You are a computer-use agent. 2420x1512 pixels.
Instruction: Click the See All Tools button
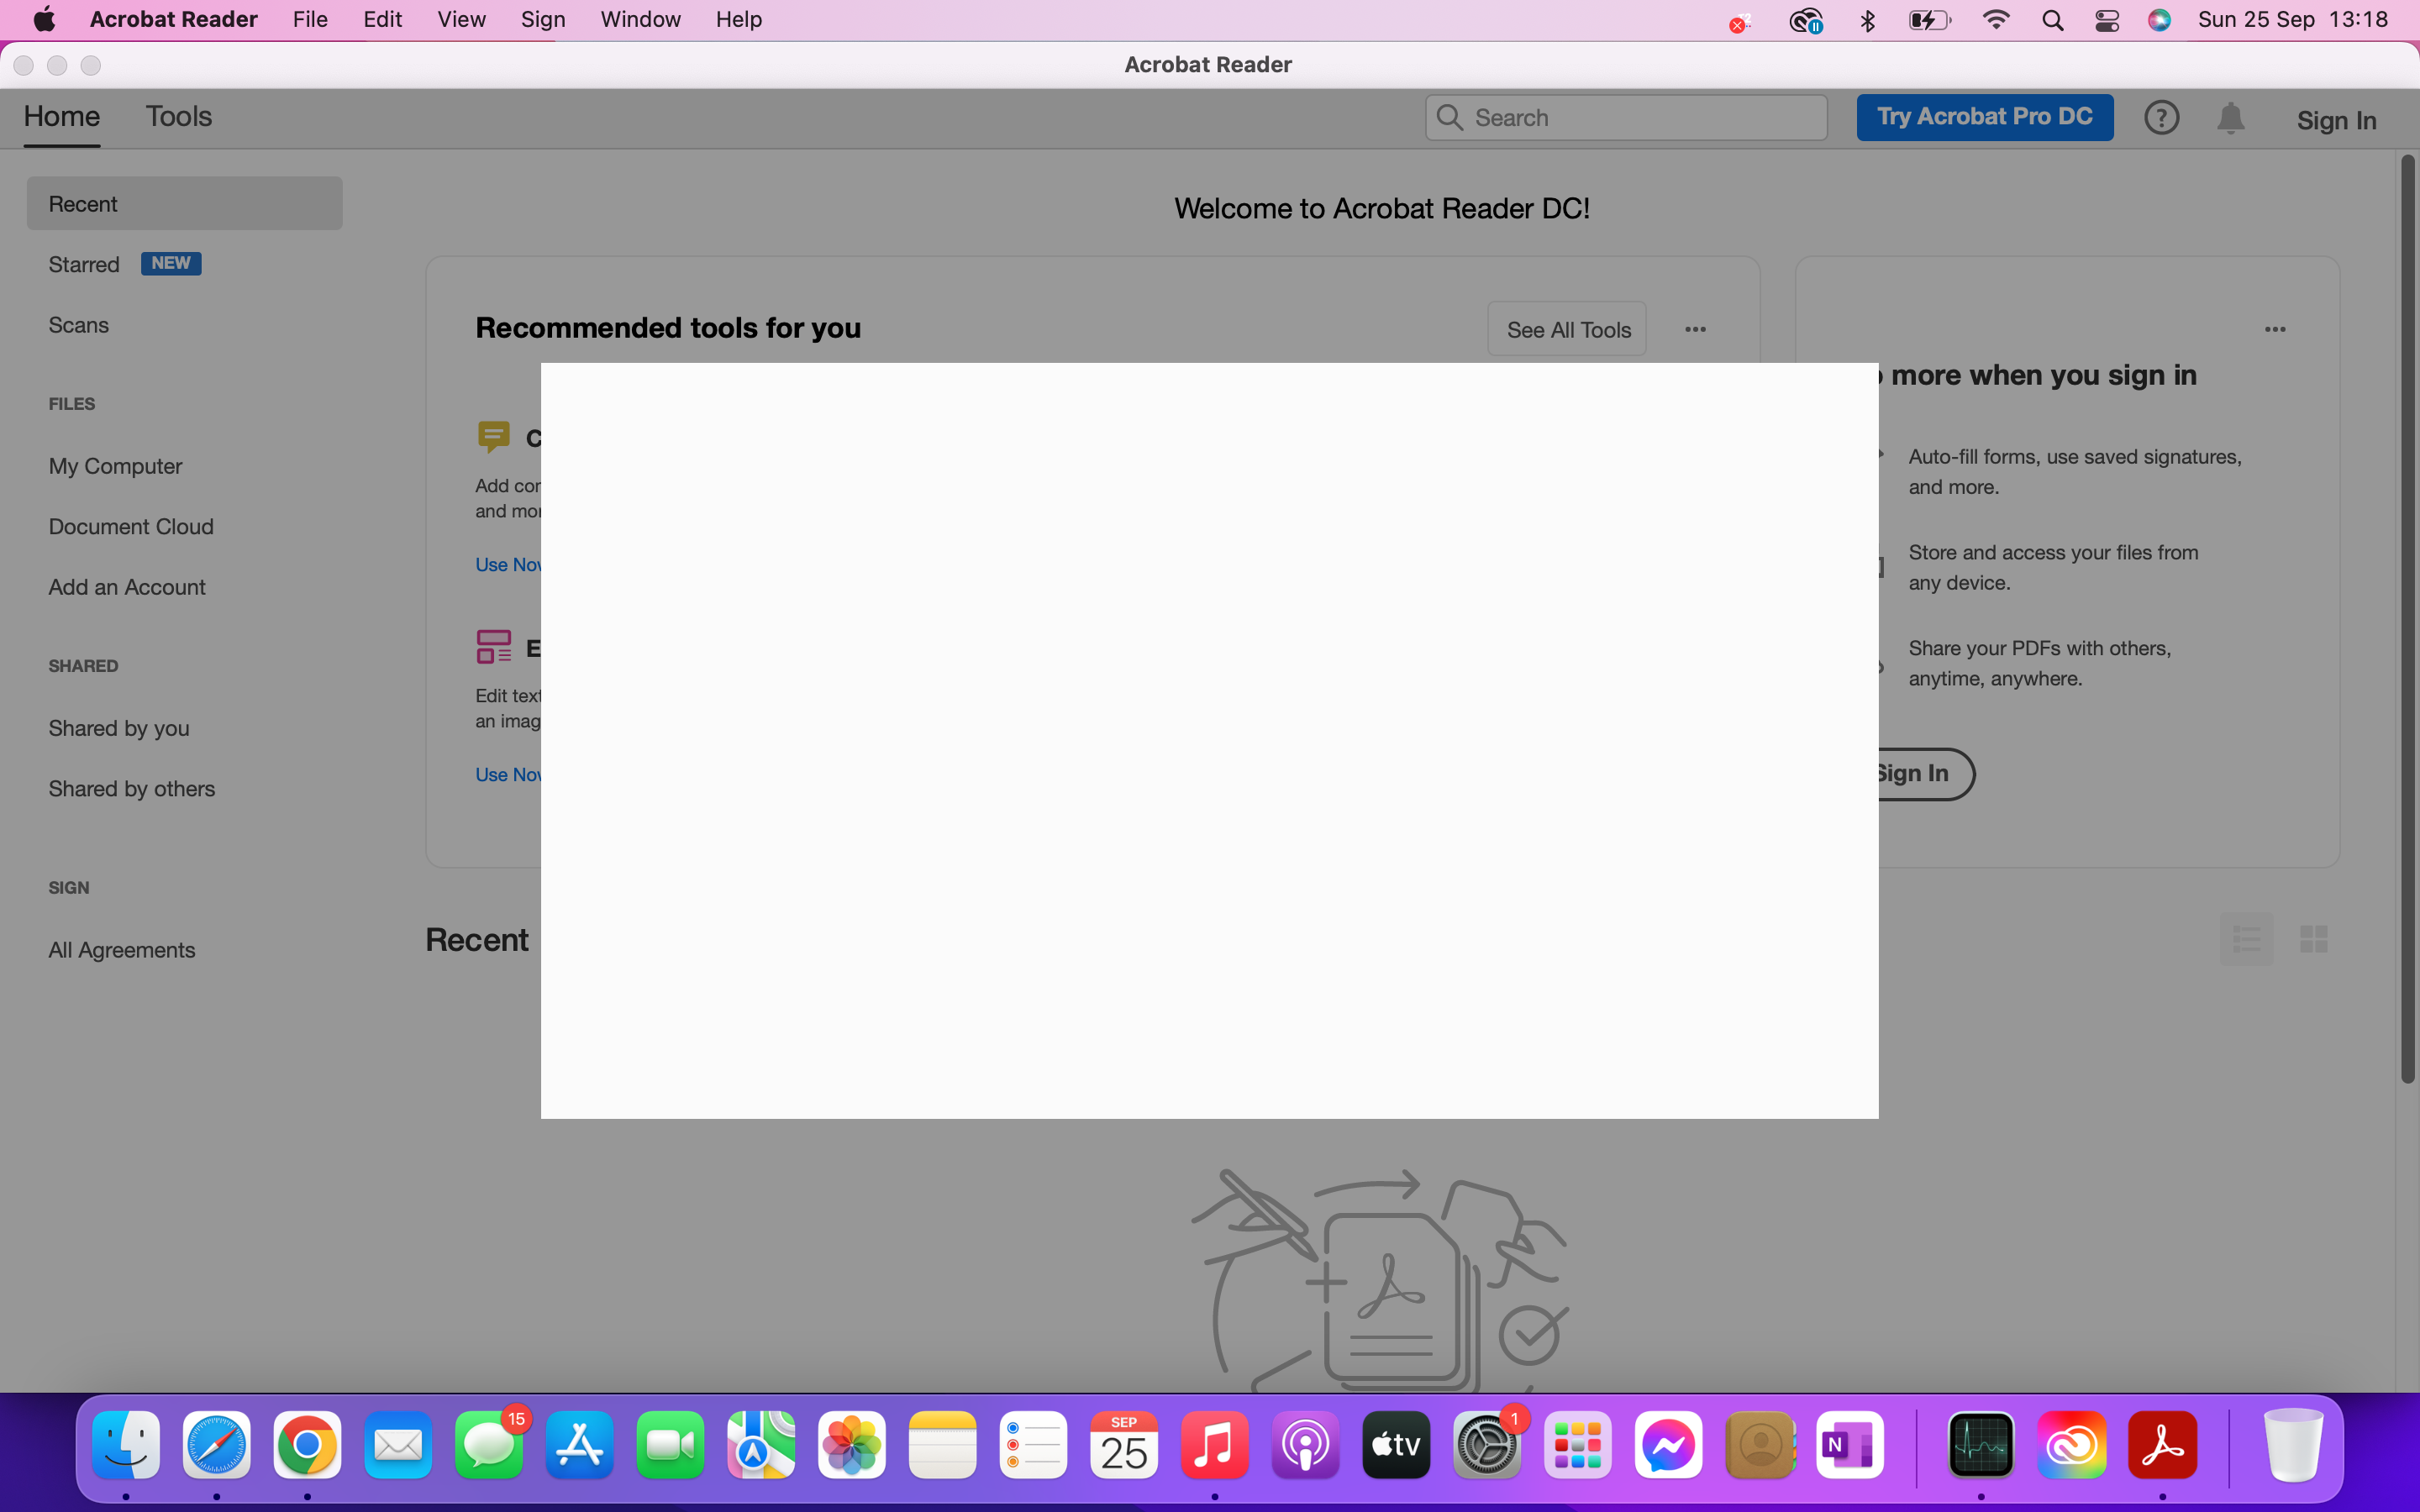tap(1567, 329)
